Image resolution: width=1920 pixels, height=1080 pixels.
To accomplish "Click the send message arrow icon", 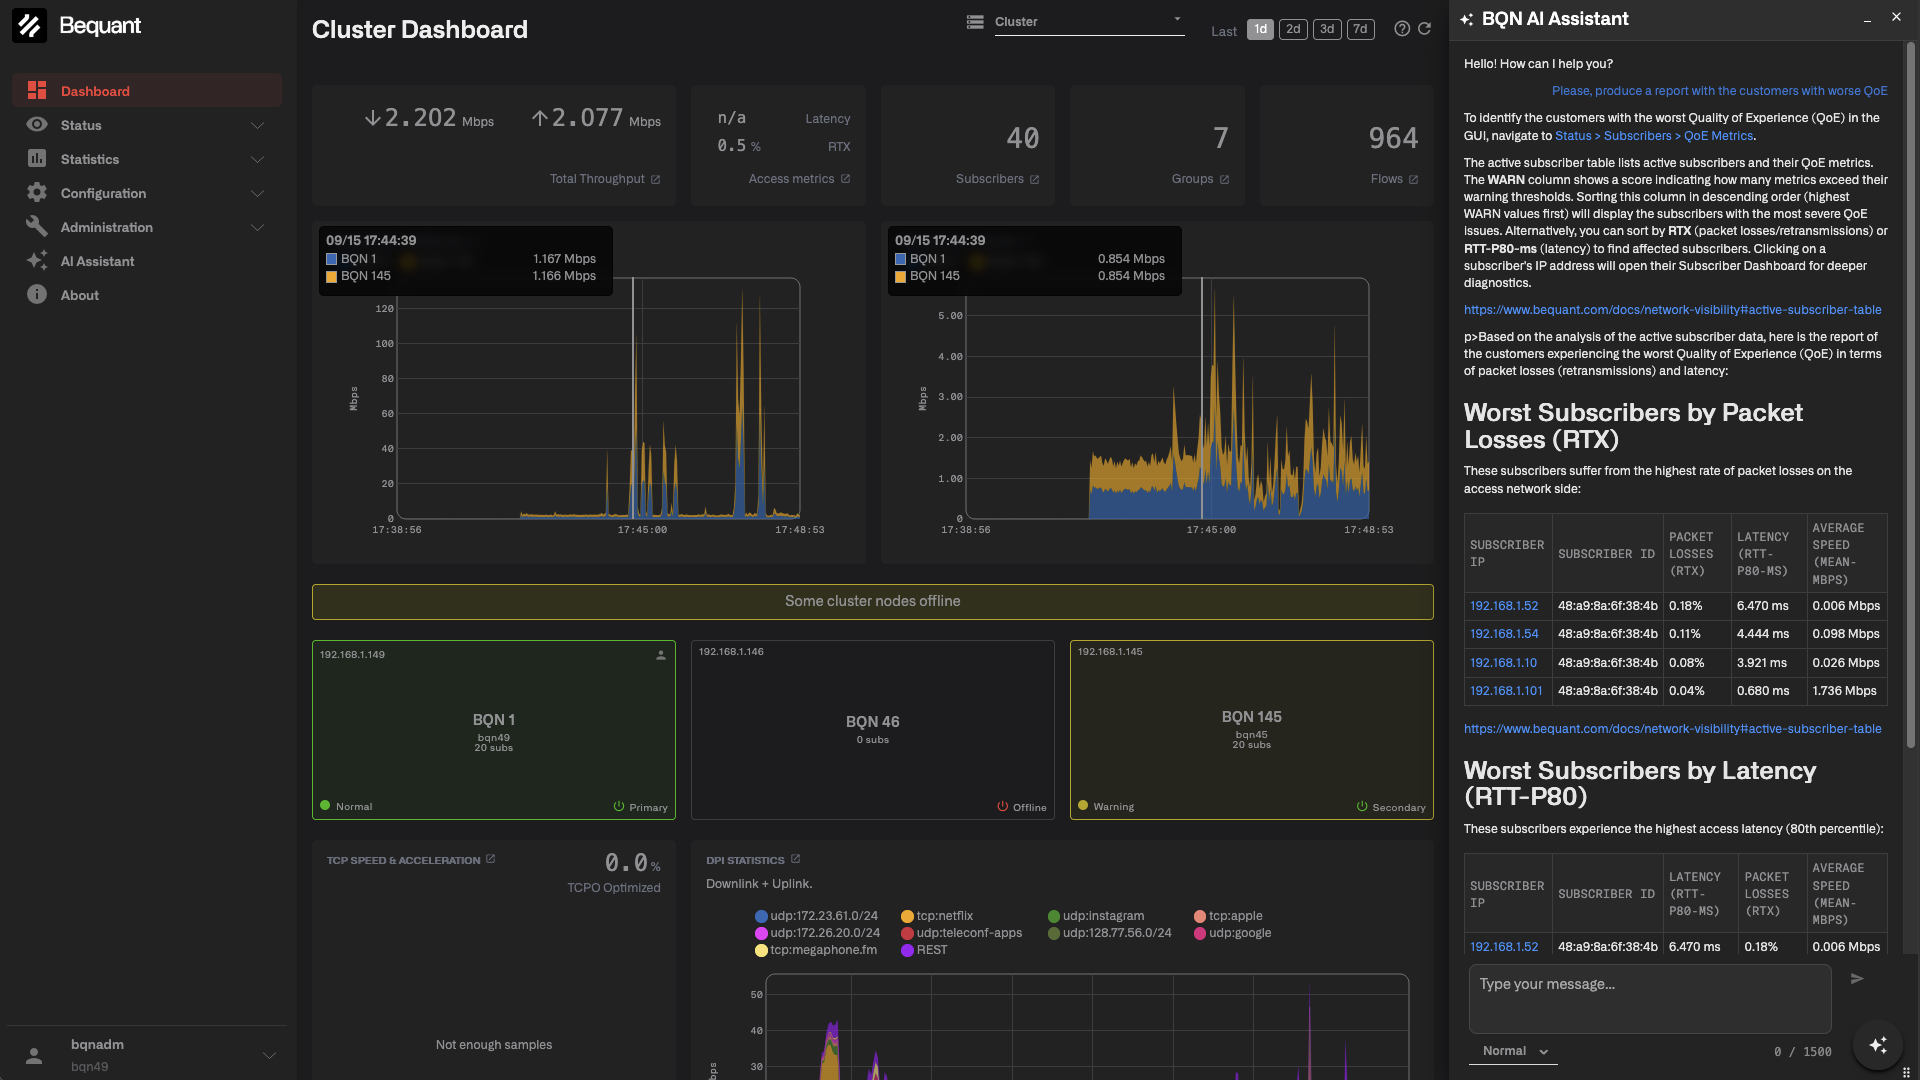I will (x=1857, y=979).
